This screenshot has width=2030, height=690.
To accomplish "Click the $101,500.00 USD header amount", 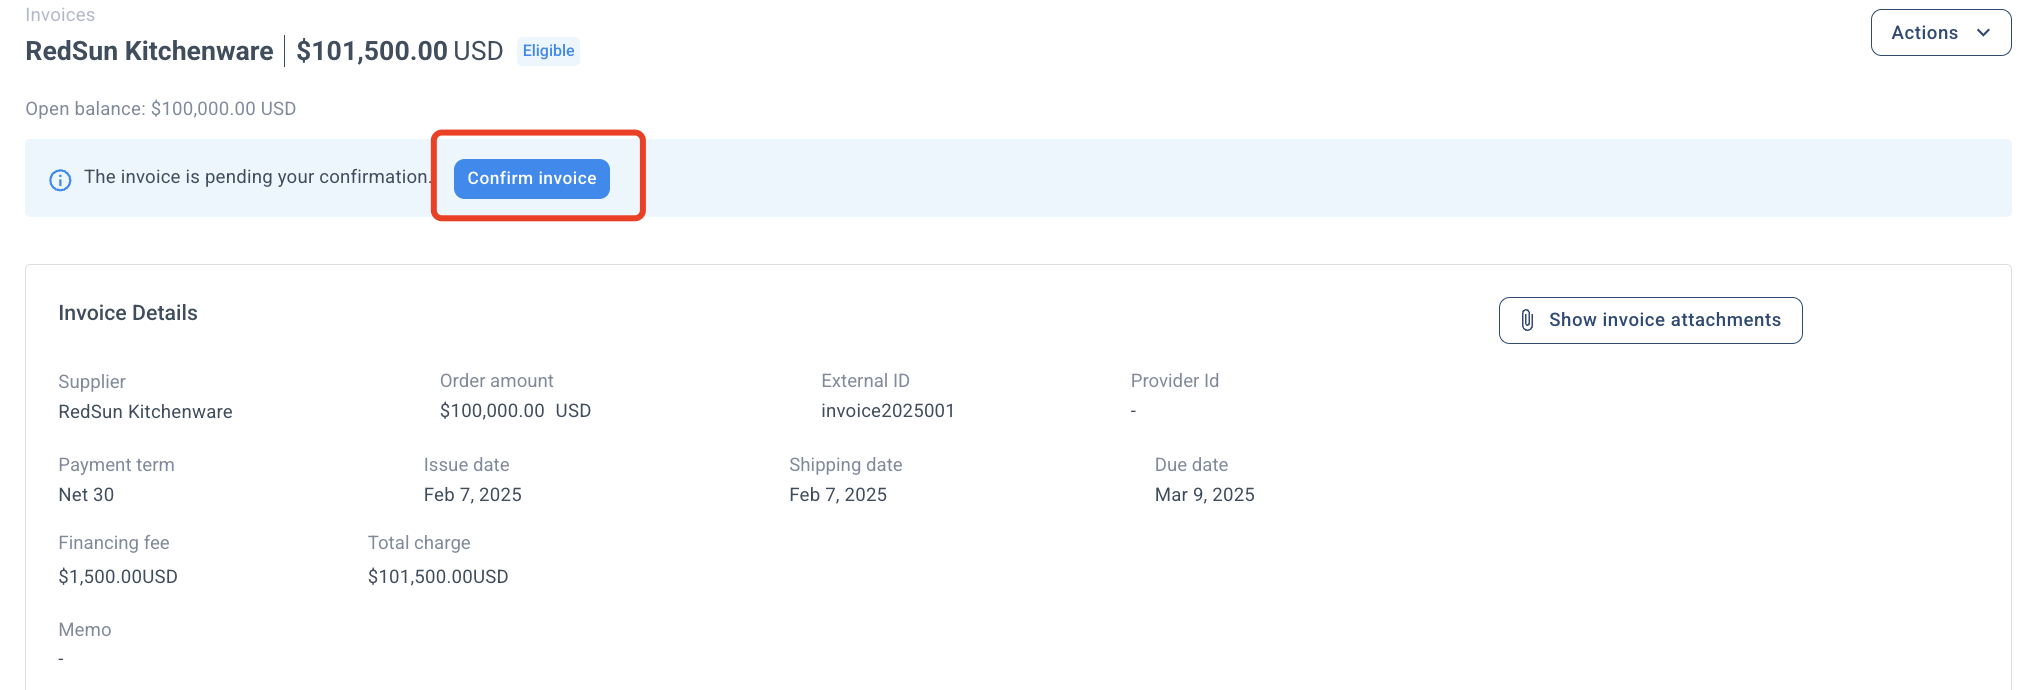I will click(399, 51).
